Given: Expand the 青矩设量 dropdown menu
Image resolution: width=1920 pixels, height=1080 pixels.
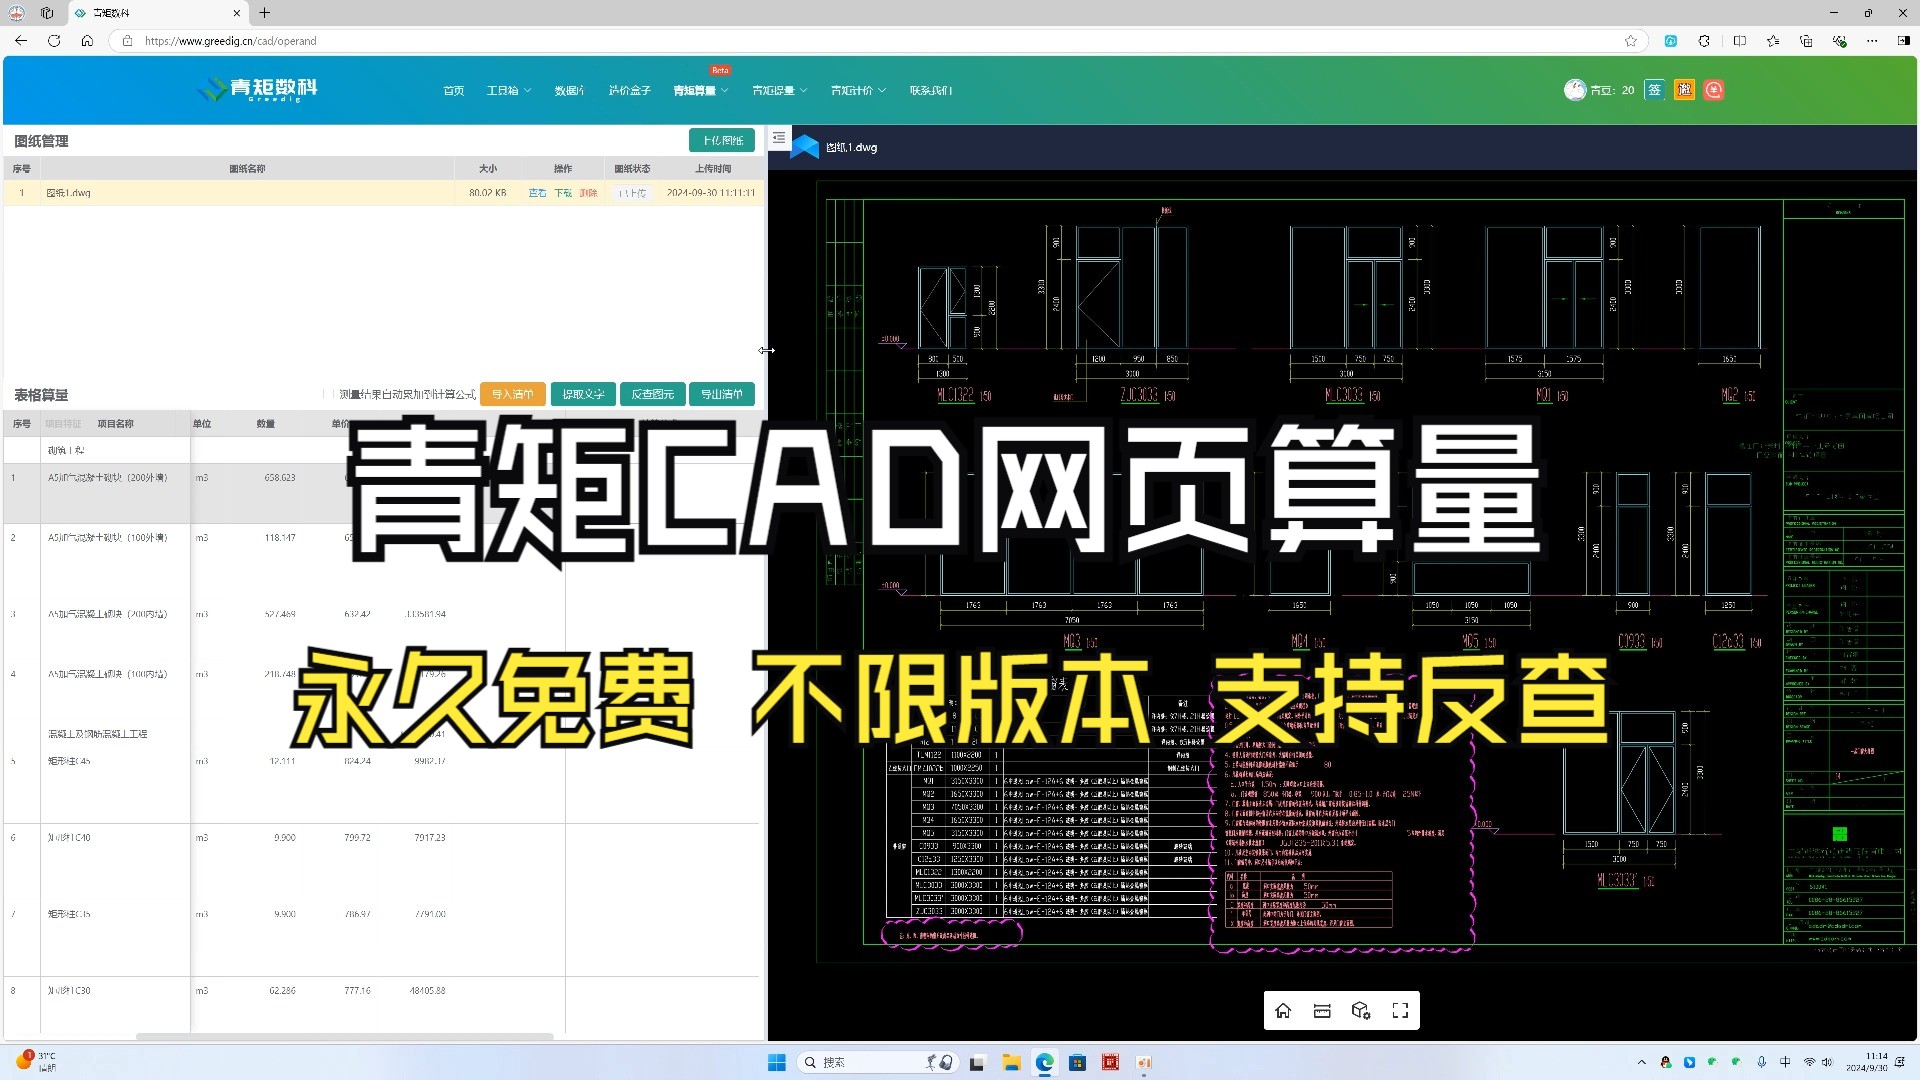Looking at the screenshot, I should click(x=779, y=90).
